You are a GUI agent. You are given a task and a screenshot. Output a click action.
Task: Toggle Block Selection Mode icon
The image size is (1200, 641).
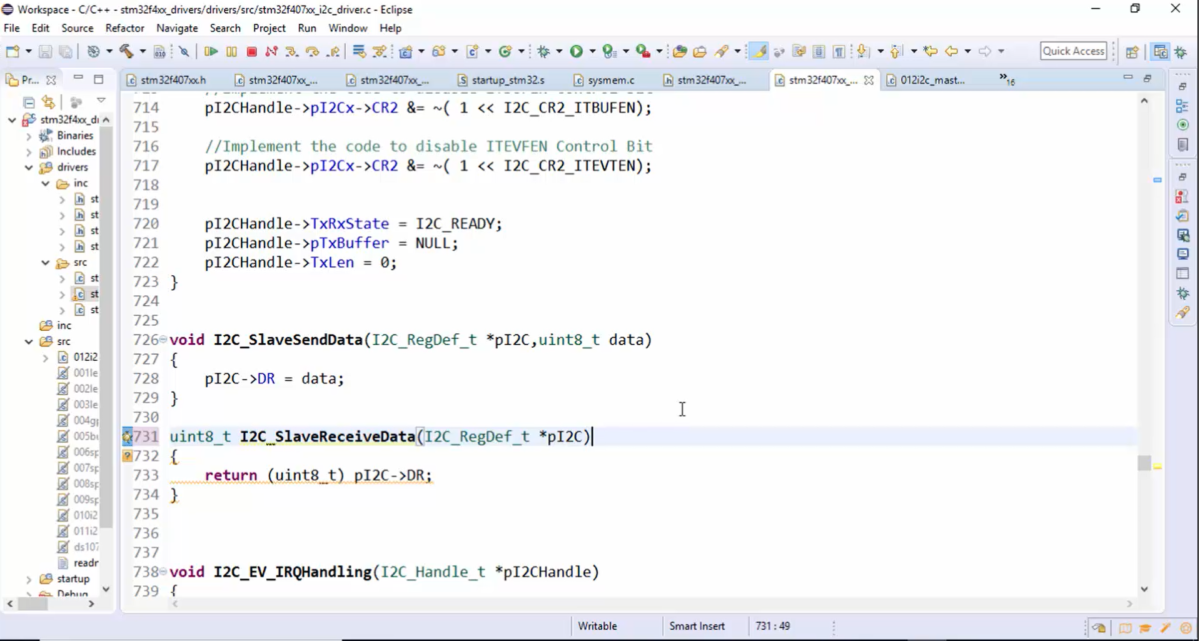[819, 51]
